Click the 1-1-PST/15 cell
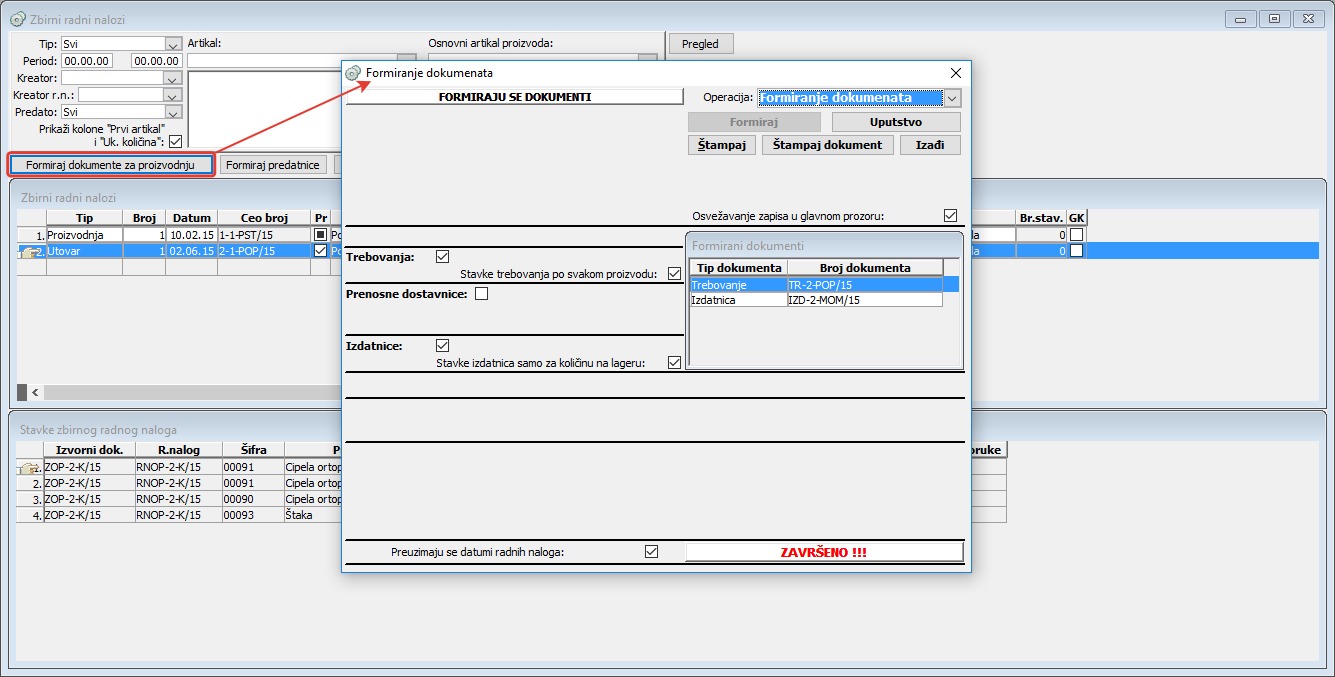 tap(264, 235)
